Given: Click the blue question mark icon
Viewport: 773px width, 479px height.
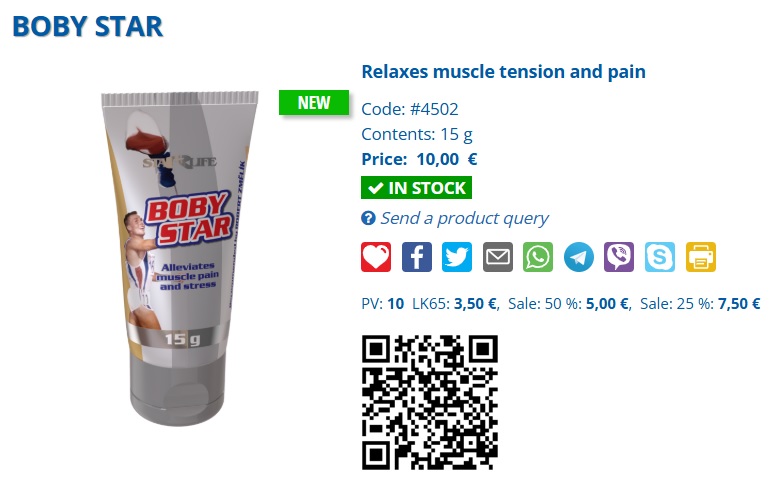Looking at the screenshot, I should point(368,218).
